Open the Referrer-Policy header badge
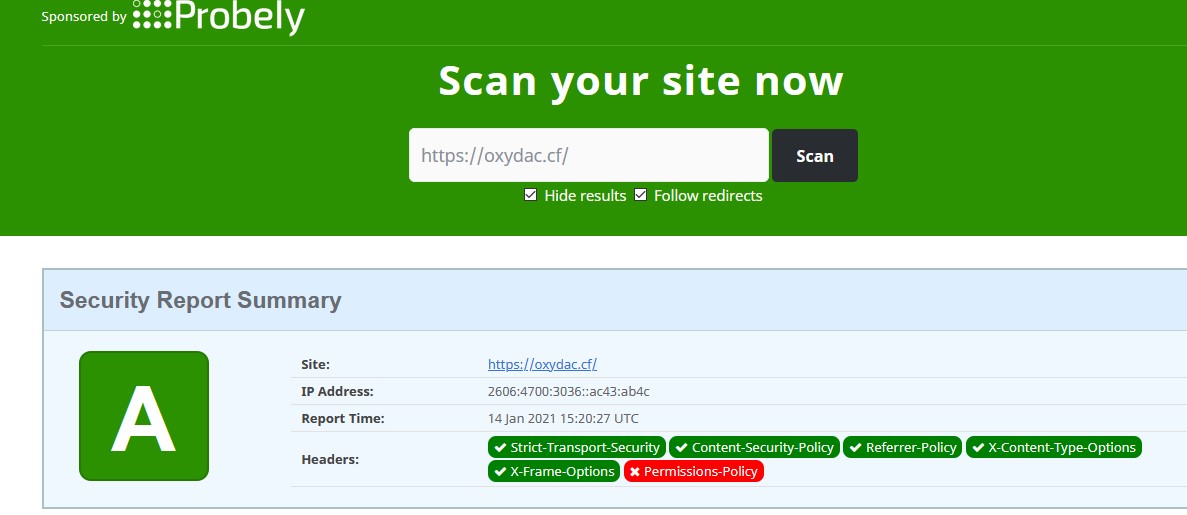Viewport: 1187px width, 515px height. (x=903, y=447)
